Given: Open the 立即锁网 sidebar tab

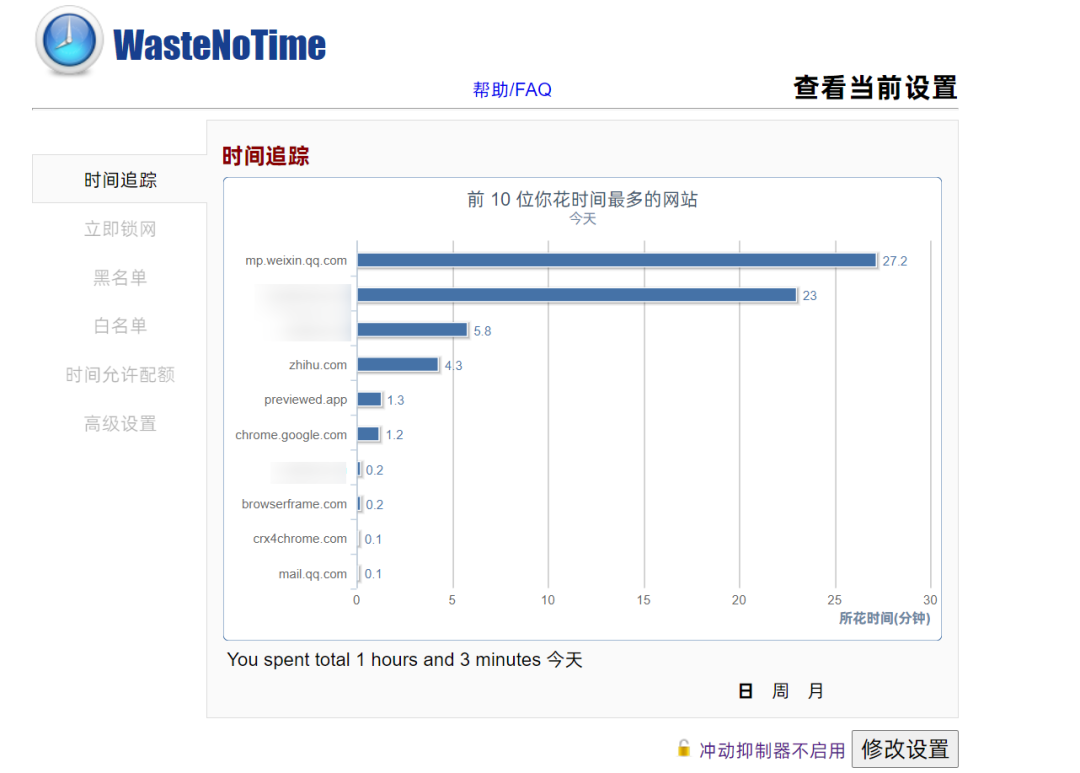Looking at the screenshot, I should tap(120, 229).
